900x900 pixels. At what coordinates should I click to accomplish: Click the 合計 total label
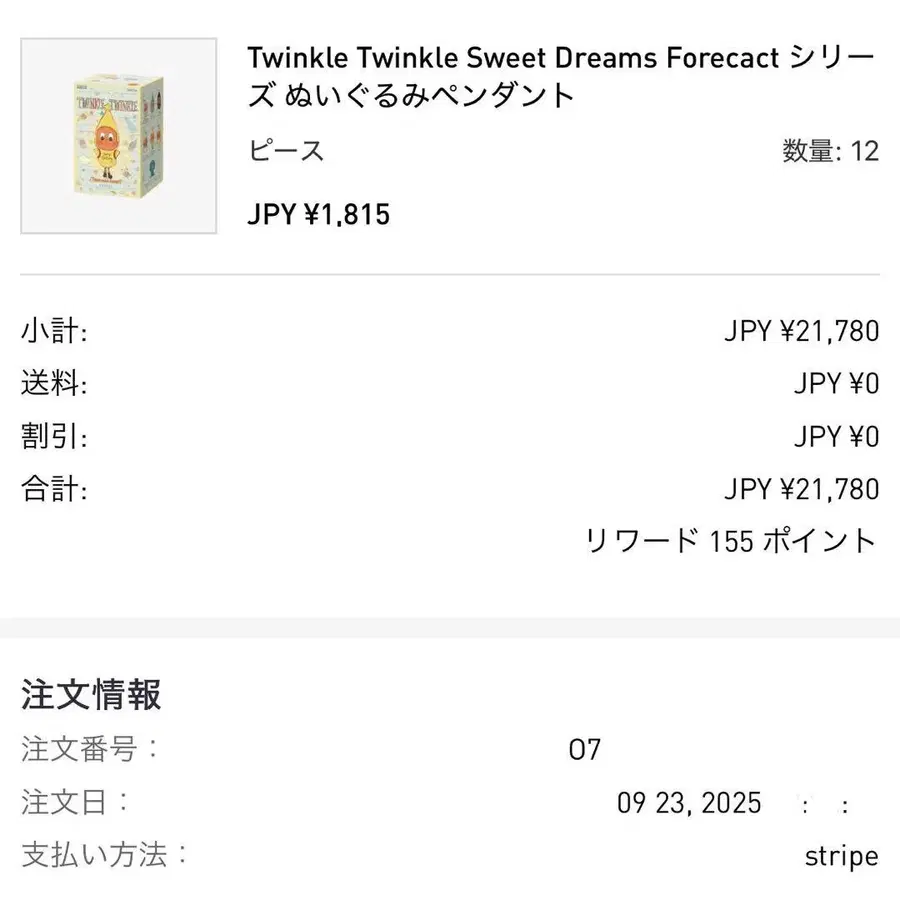point(54,489)
